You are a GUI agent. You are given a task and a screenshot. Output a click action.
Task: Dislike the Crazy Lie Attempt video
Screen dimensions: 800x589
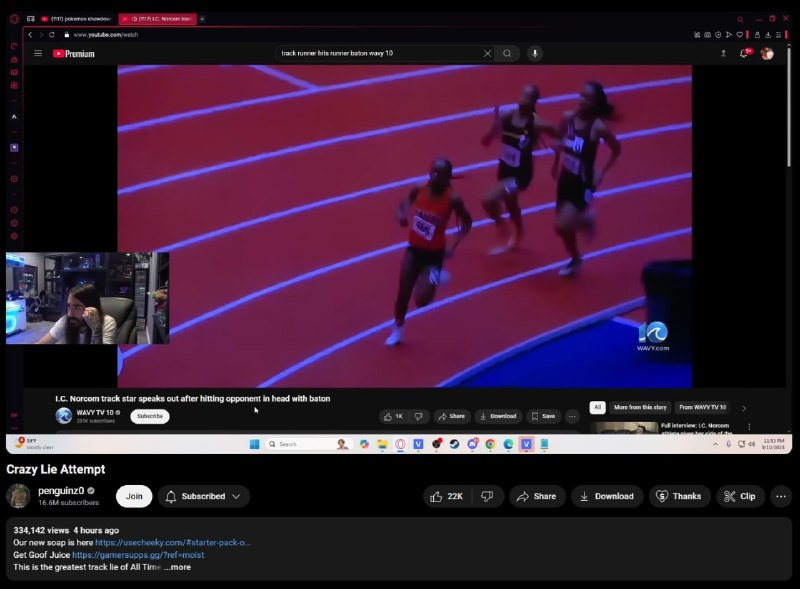pyautogui.click(x=487, y=496)
